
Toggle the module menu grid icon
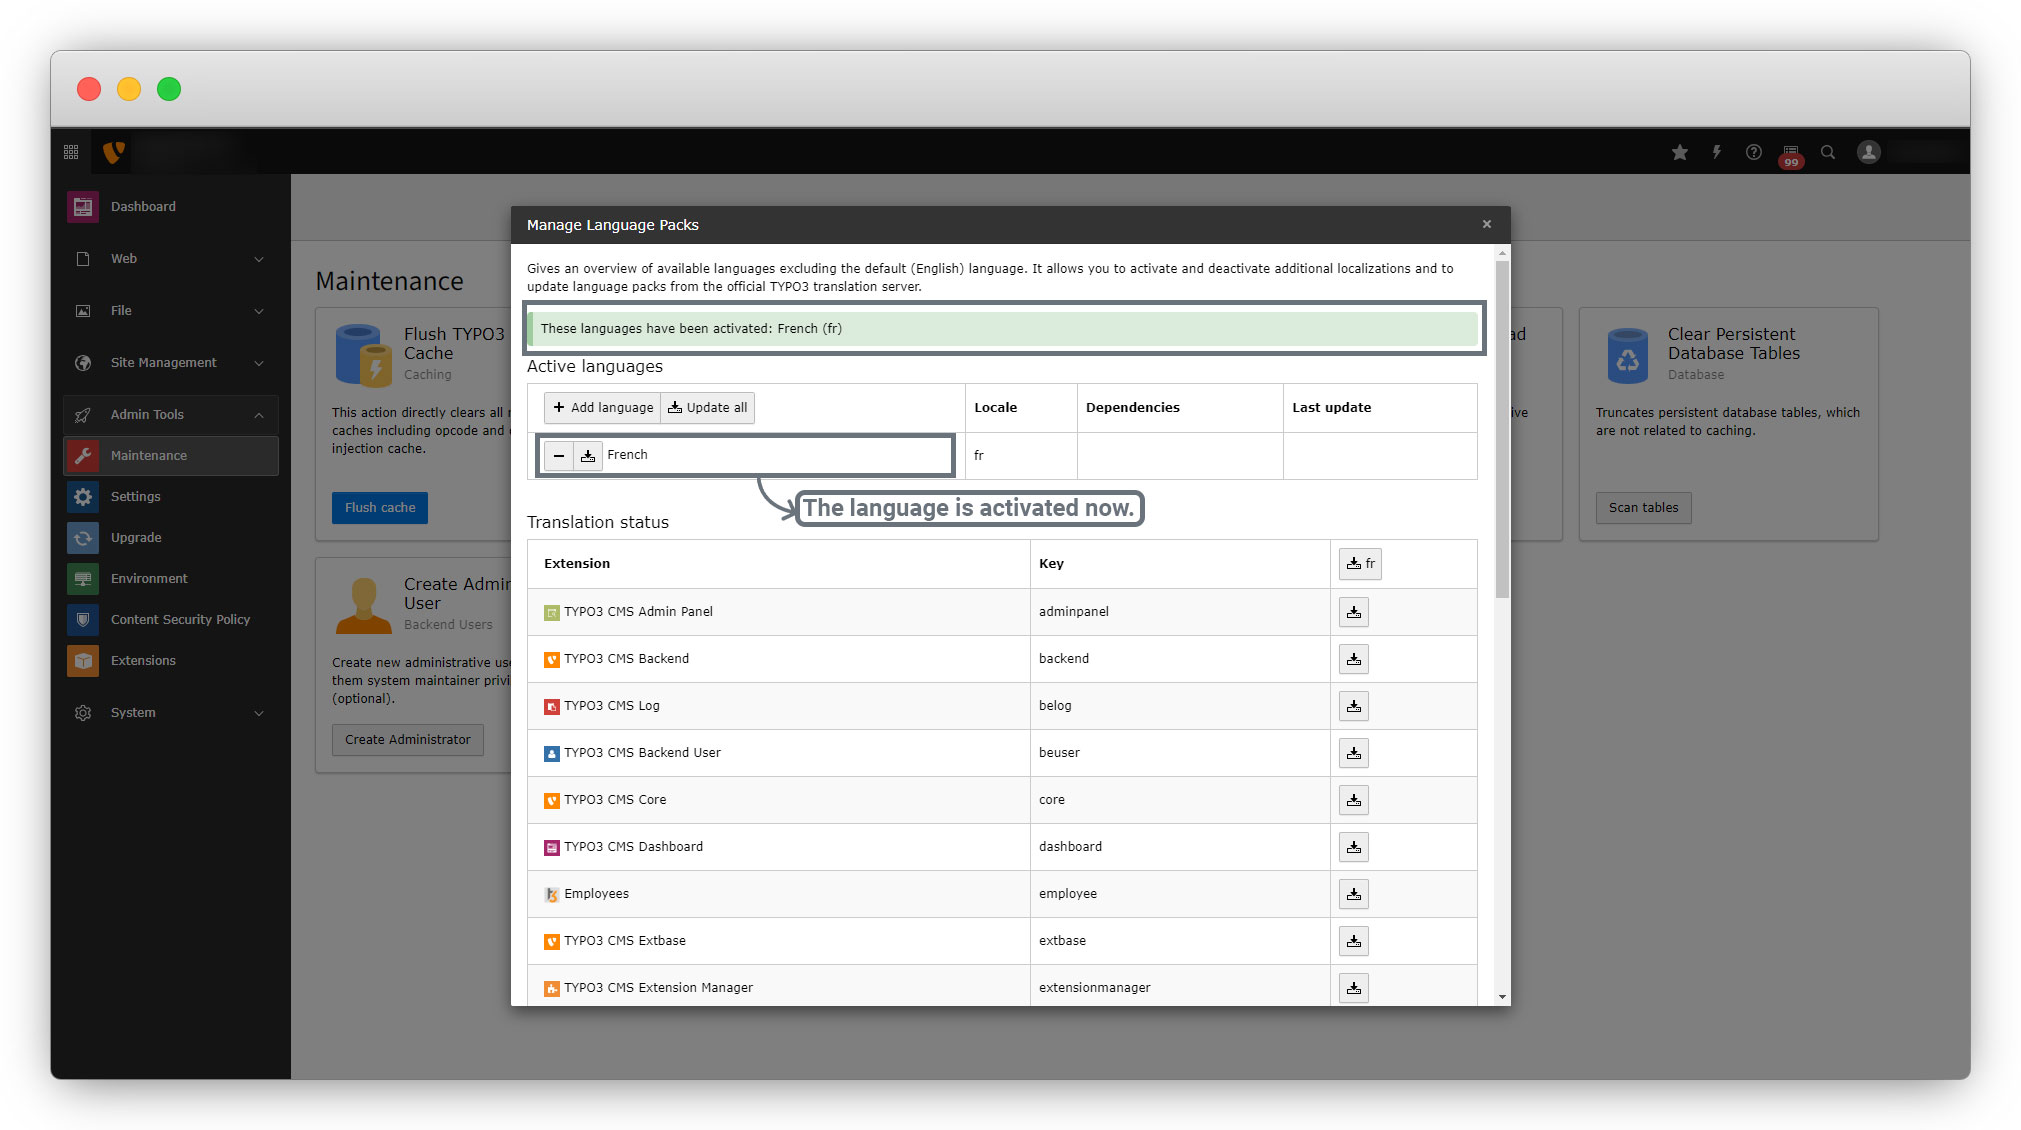point(71,152)
